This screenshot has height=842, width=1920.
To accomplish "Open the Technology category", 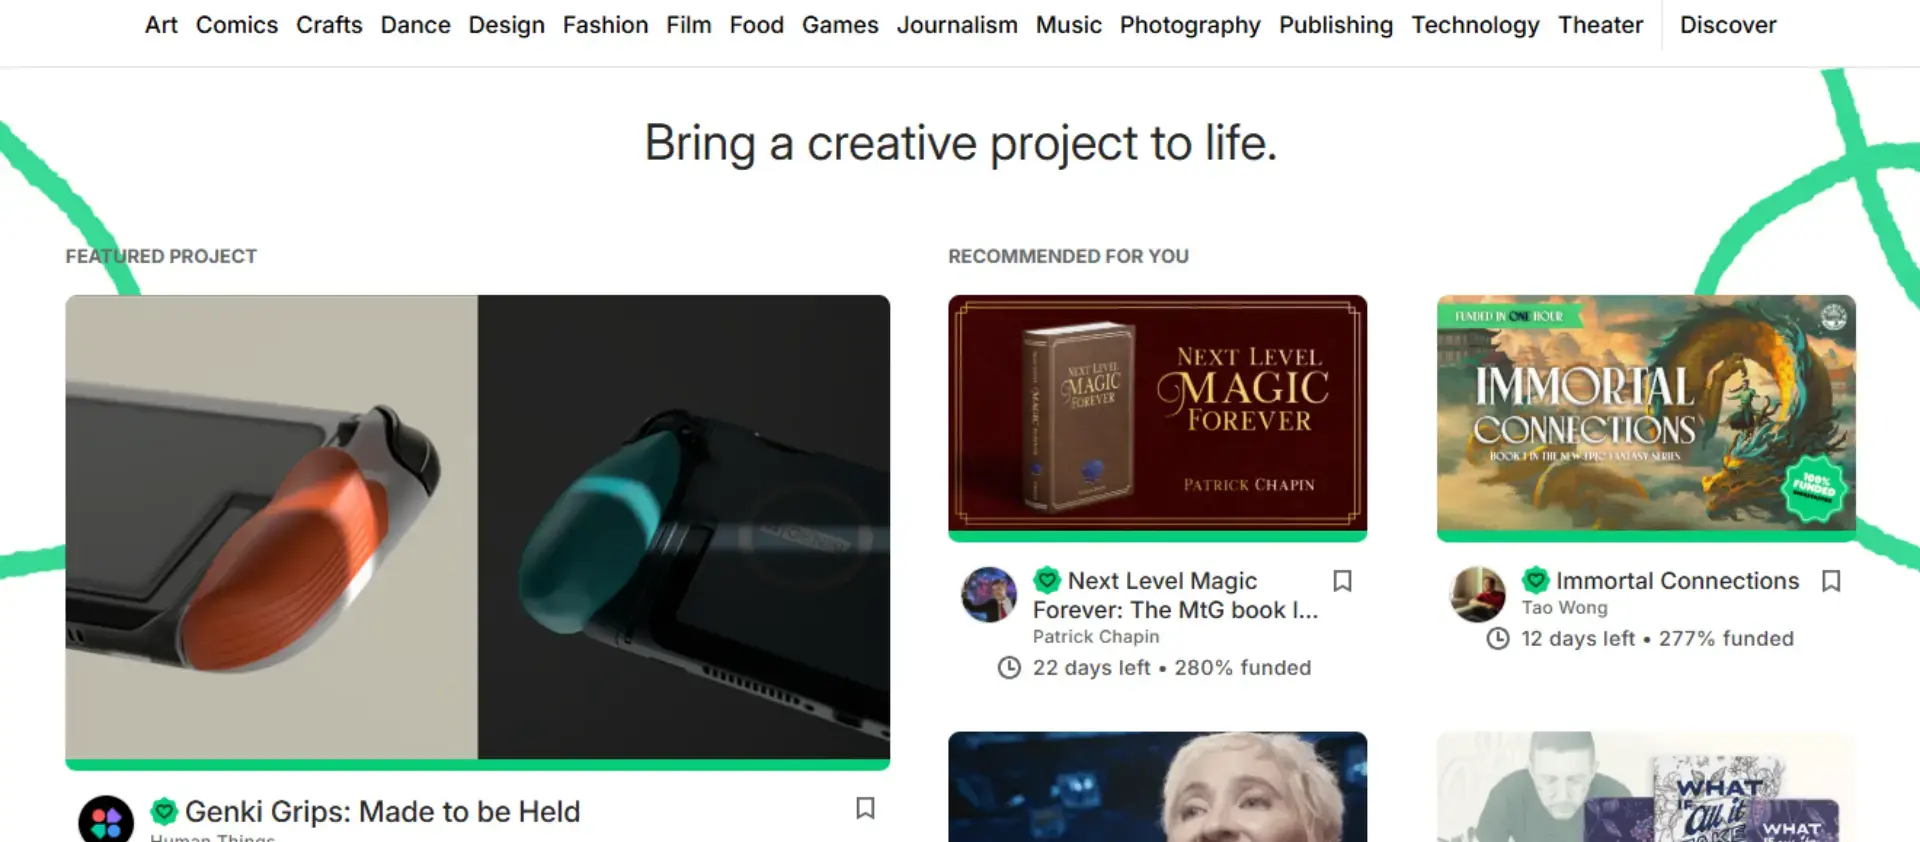I will [x=1475, y=25].
